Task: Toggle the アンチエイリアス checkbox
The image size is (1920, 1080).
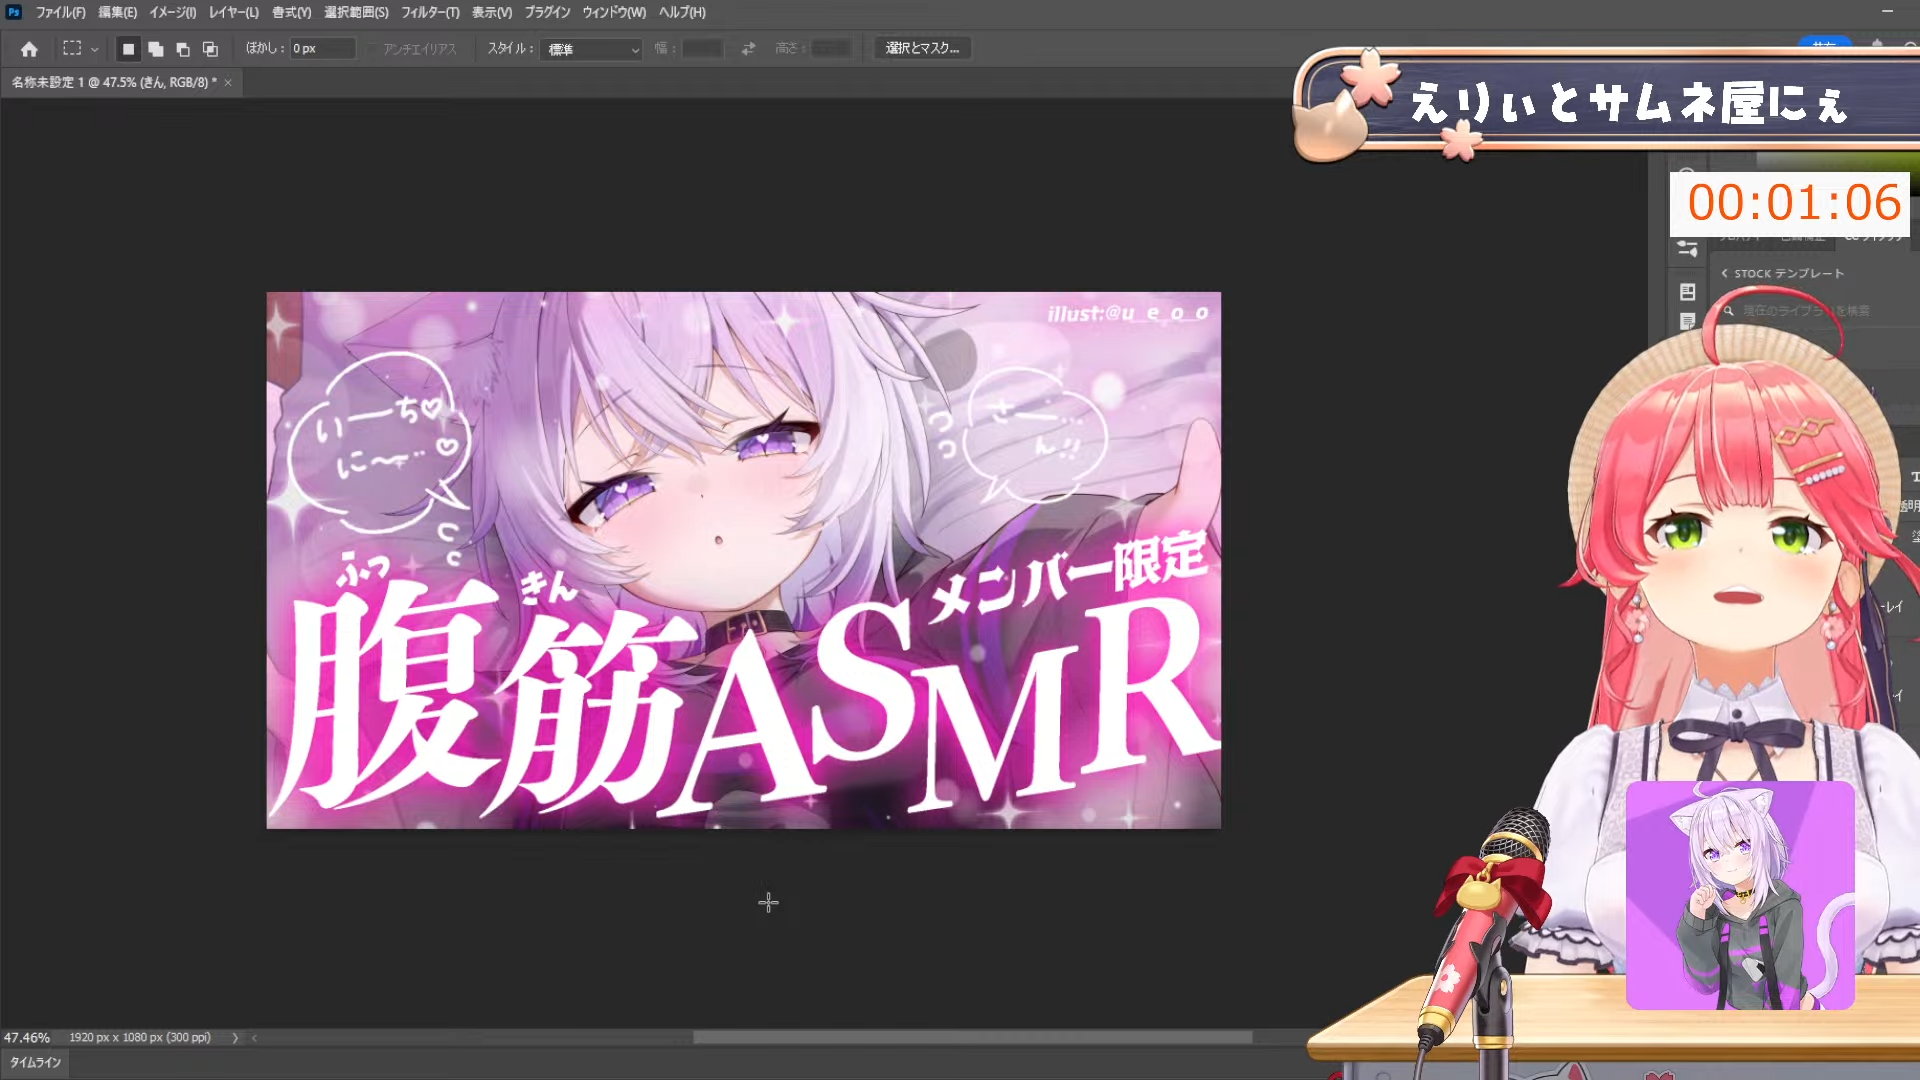Action: pos(373,49)
